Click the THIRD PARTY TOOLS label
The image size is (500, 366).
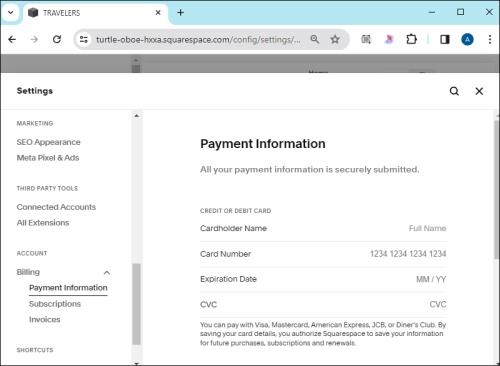47,188
